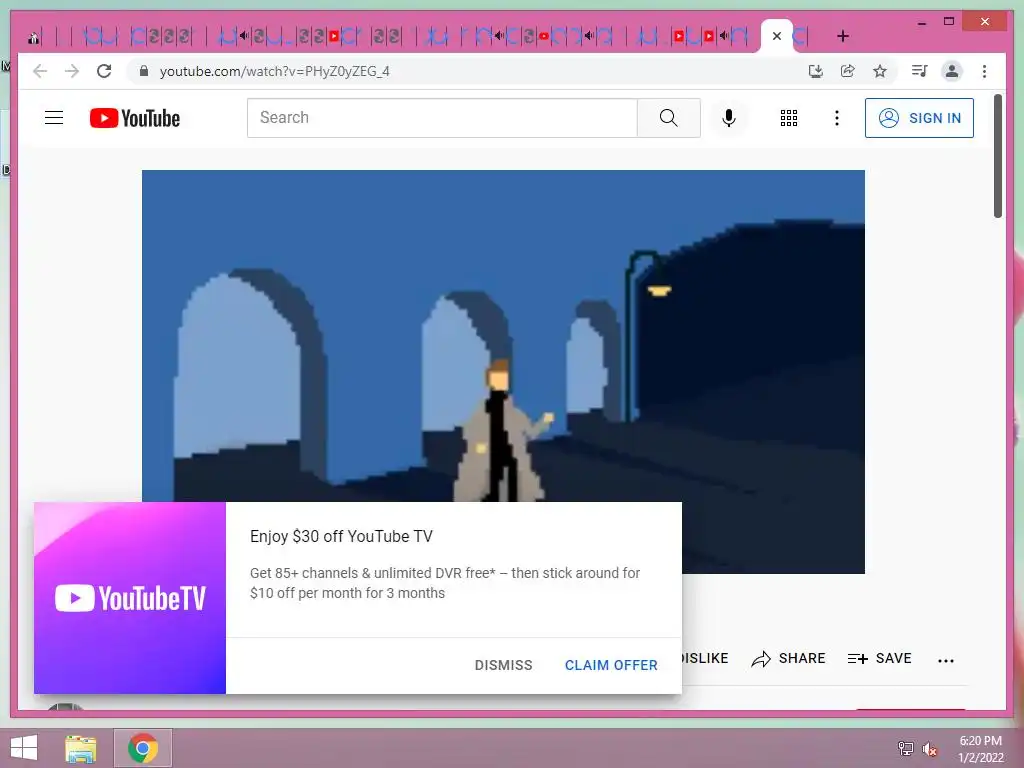Open the network tray icon
This screenshot has width=1024, height=768.
coord(906,749)
